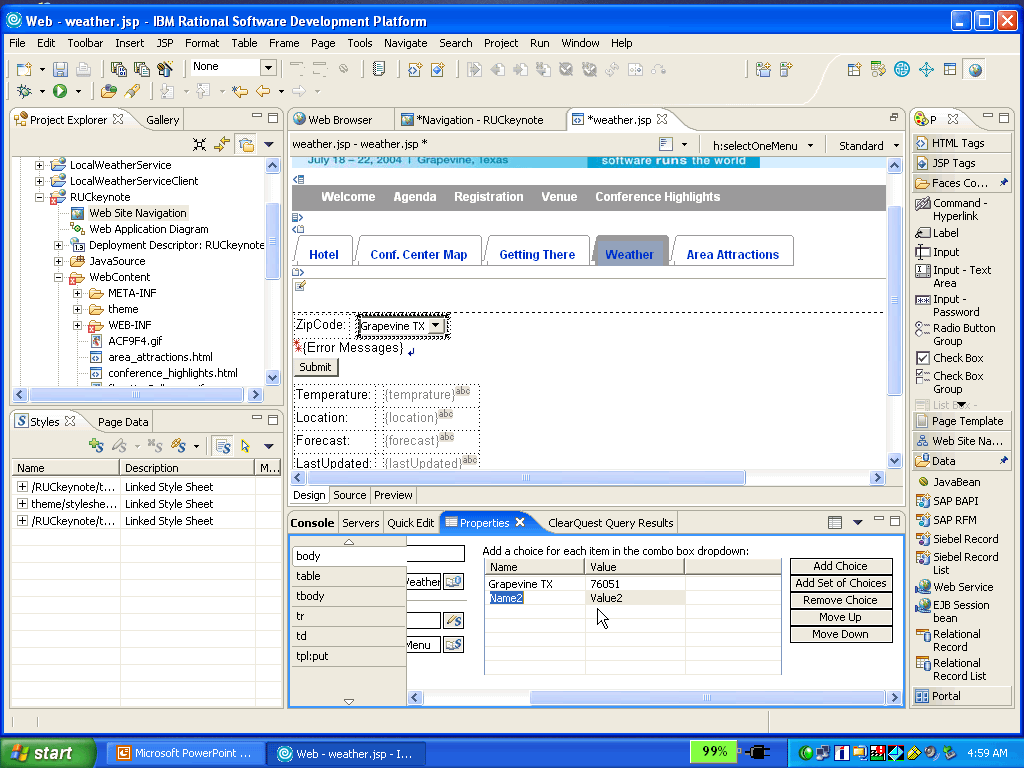This screenshot has width=1024, height=768.
Task: Click the editor vertical scrollbar thumb
Action: [x=895, y=300]
